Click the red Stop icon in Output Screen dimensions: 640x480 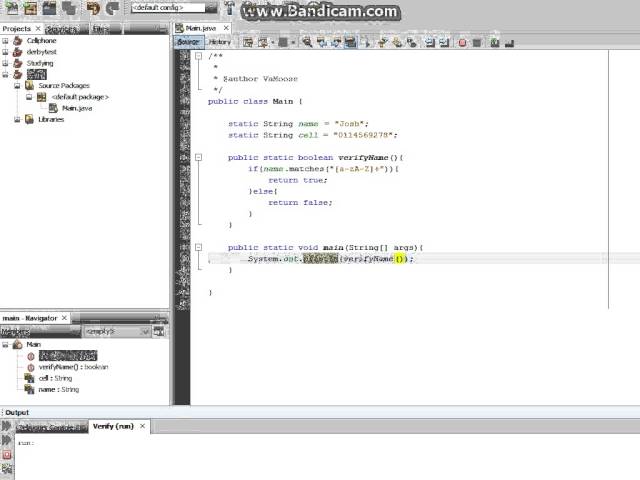(x=7, y=454)
